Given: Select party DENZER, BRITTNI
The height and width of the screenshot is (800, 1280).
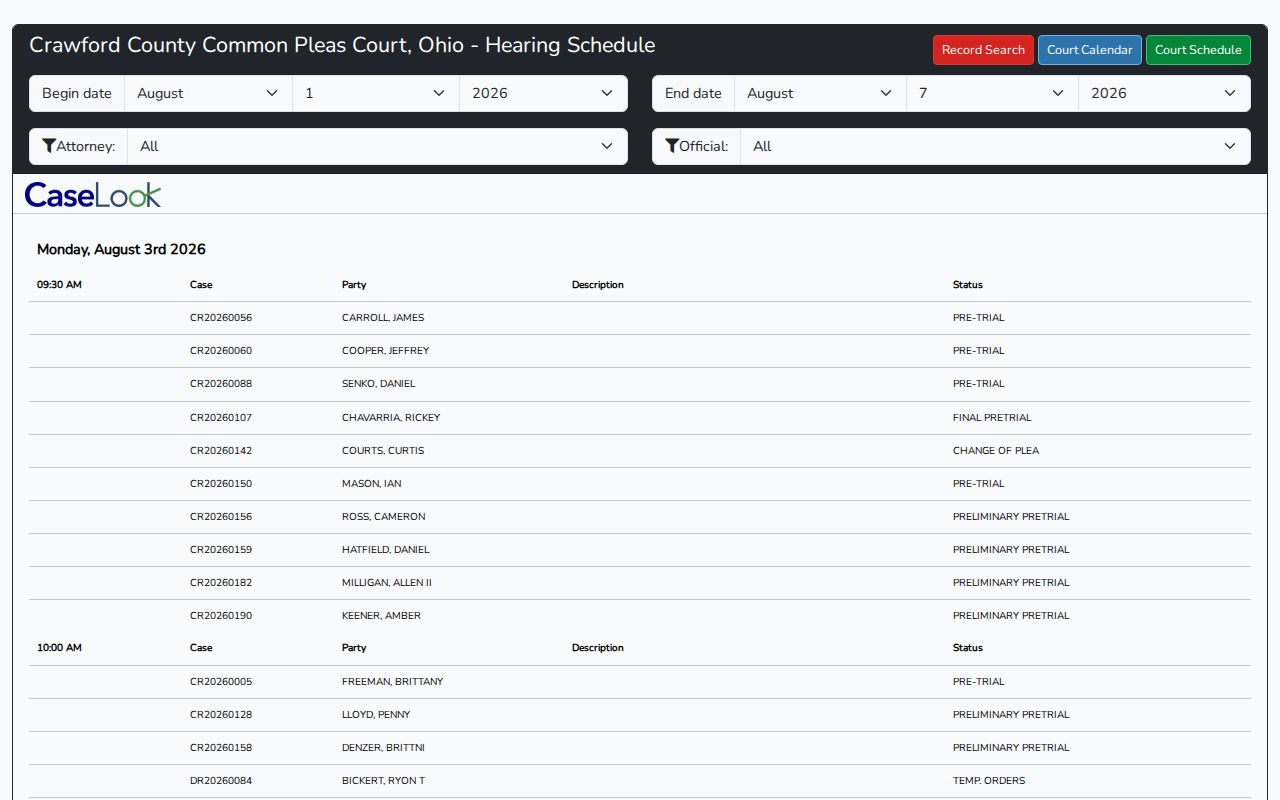Looking at the screenshot, I should [383, 748].
